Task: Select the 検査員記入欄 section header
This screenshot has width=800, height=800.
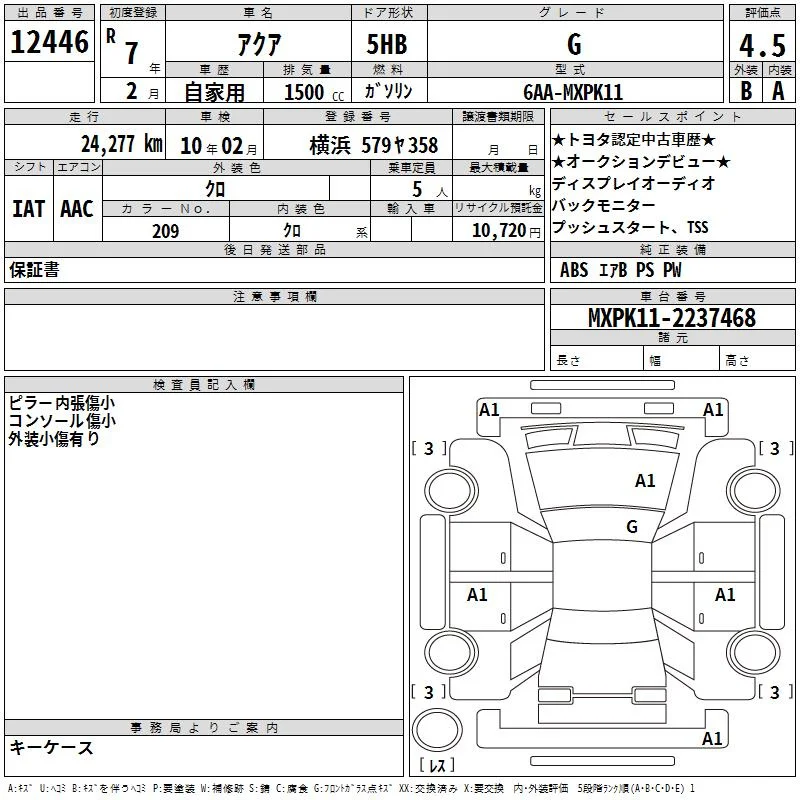Action: tap(204, 385)
